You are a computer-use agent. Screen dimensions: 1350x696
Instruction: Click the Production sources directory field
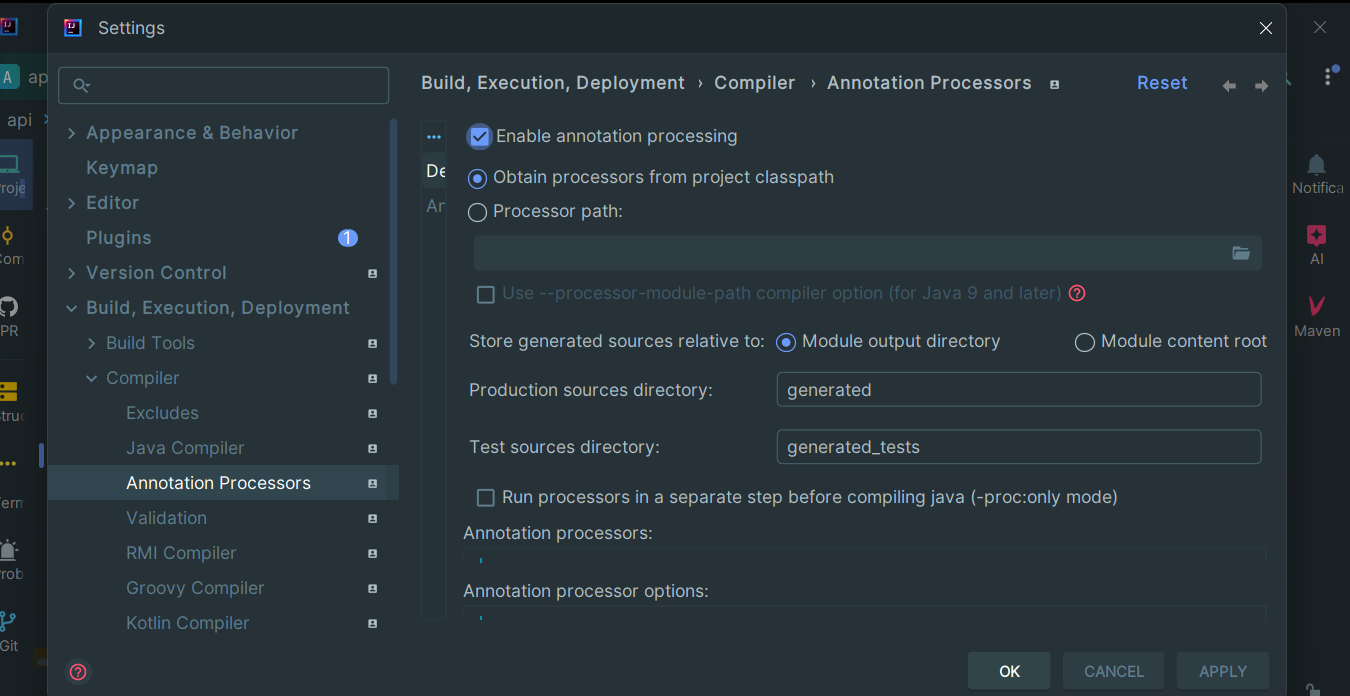tap(1018, 390)
